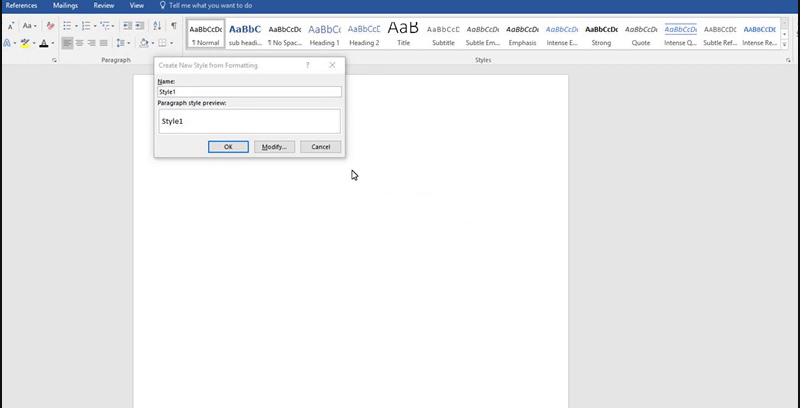Click the Increase Indent icon
This screenshot has height=408, width=800.
pos(142,26)
